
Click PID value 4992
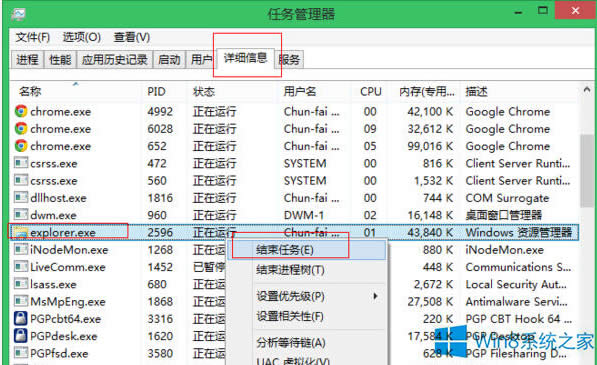(x=160, y=112)
